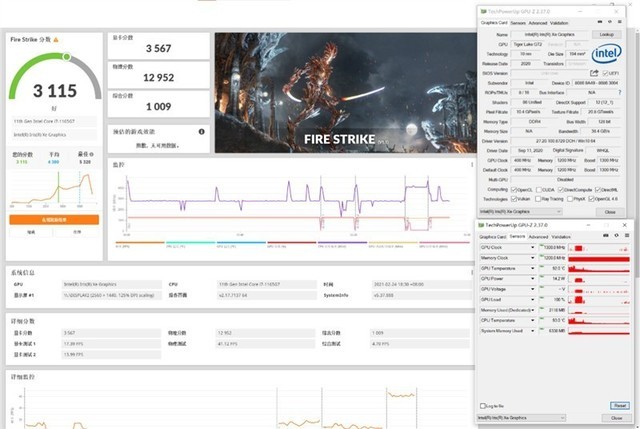Click the green knob on the score gauge
Image resolution: width=640 pixels, height=429 pixels.
[x=67, y=57]
